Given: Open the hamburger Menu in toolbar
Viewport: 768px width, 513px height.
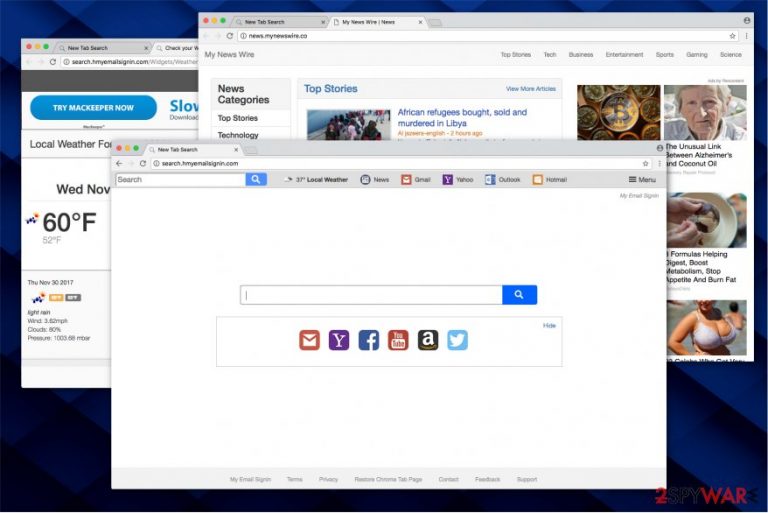Looking at the screenshot, I should coord(642,180).
